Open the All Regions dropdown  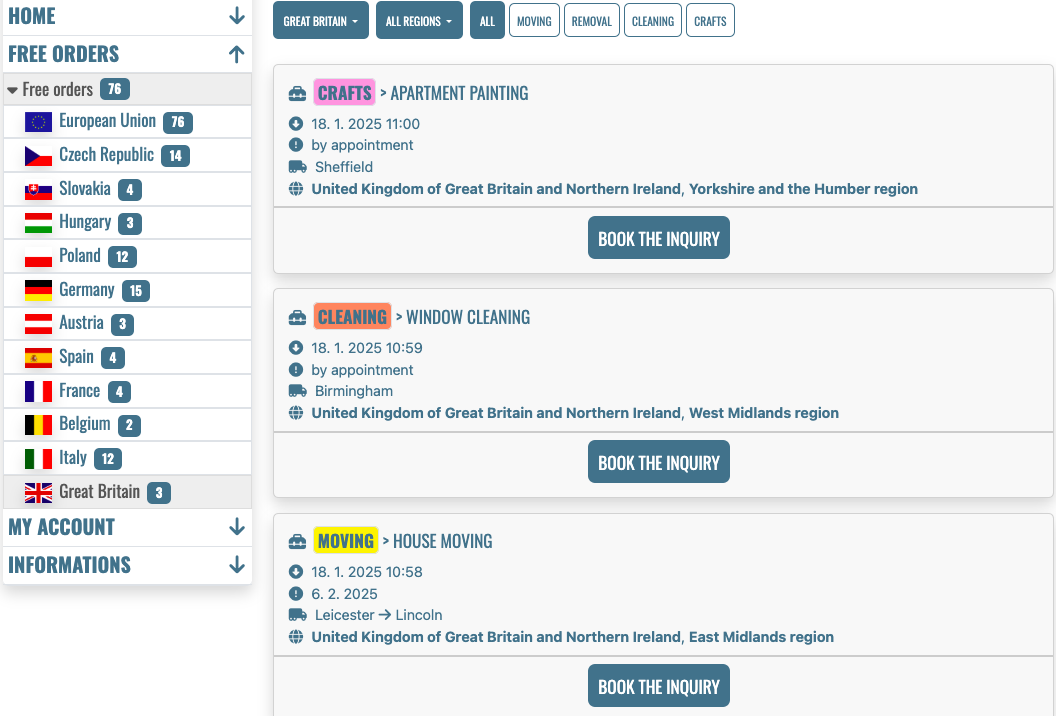click(419, 20)
